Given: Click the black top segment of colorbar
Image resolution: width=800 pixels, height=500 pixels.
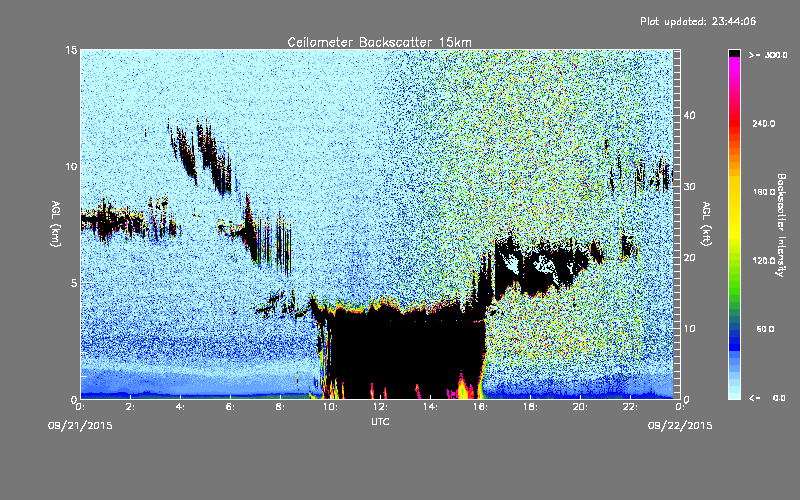Looking at the screenshot, I should pos(734,53).
